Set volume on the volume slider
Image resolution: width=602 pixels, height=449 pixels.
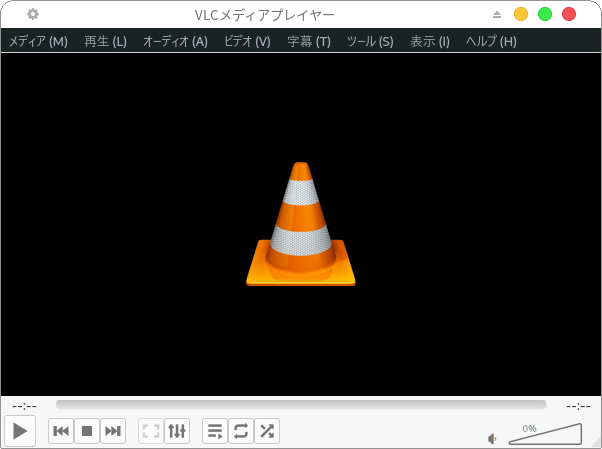tap(545, 434)
